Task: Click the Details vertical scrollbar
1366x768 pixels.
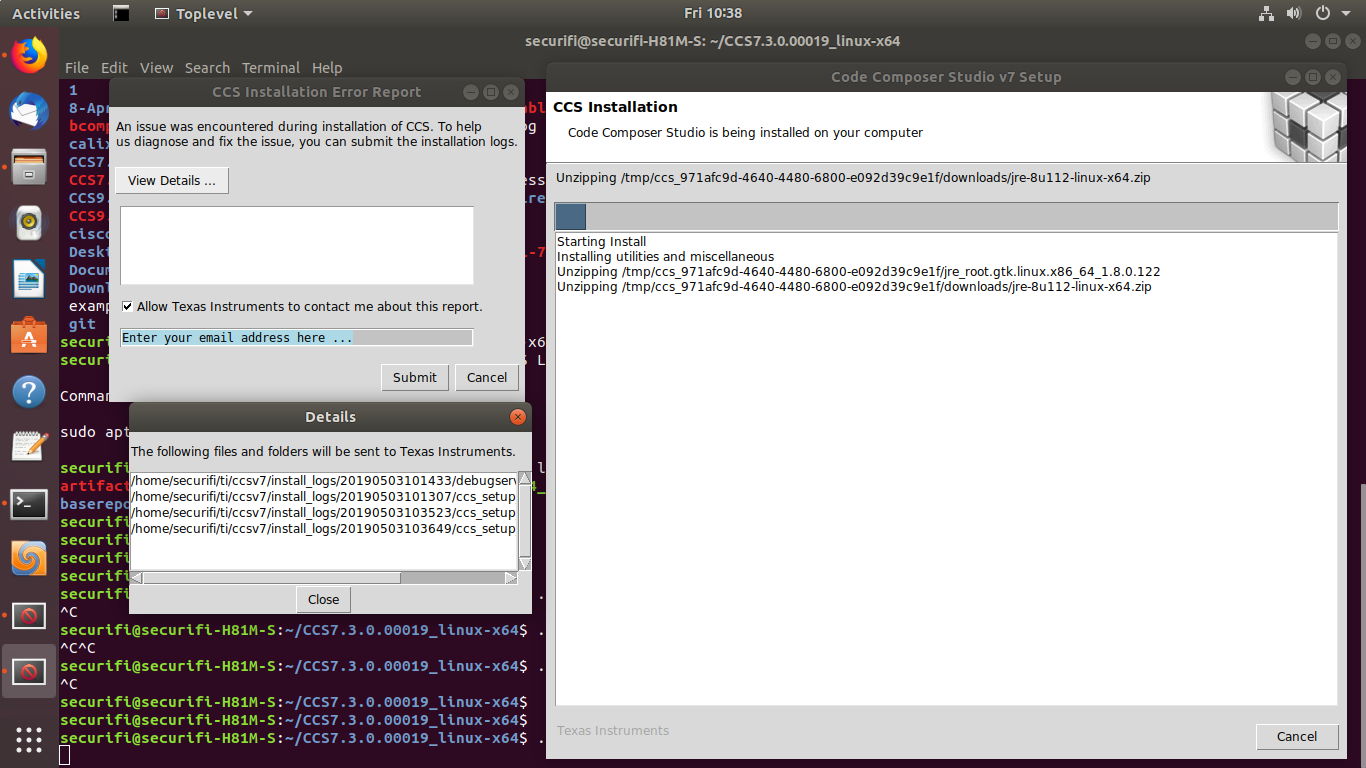Action: (524, 521)
